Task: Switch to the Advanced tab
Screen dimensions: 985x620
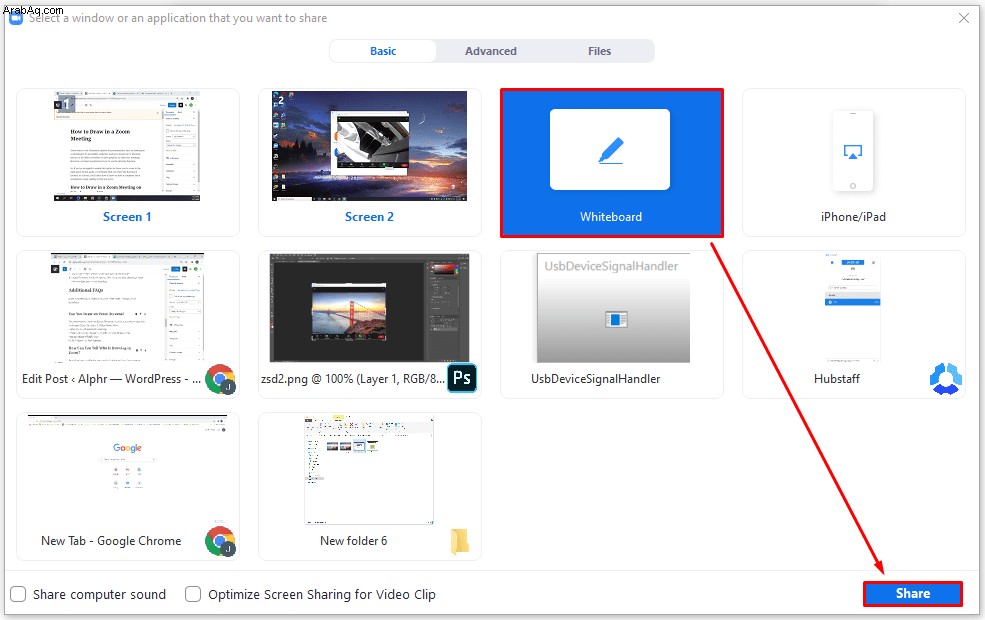Action: click(x=491, y=51)
